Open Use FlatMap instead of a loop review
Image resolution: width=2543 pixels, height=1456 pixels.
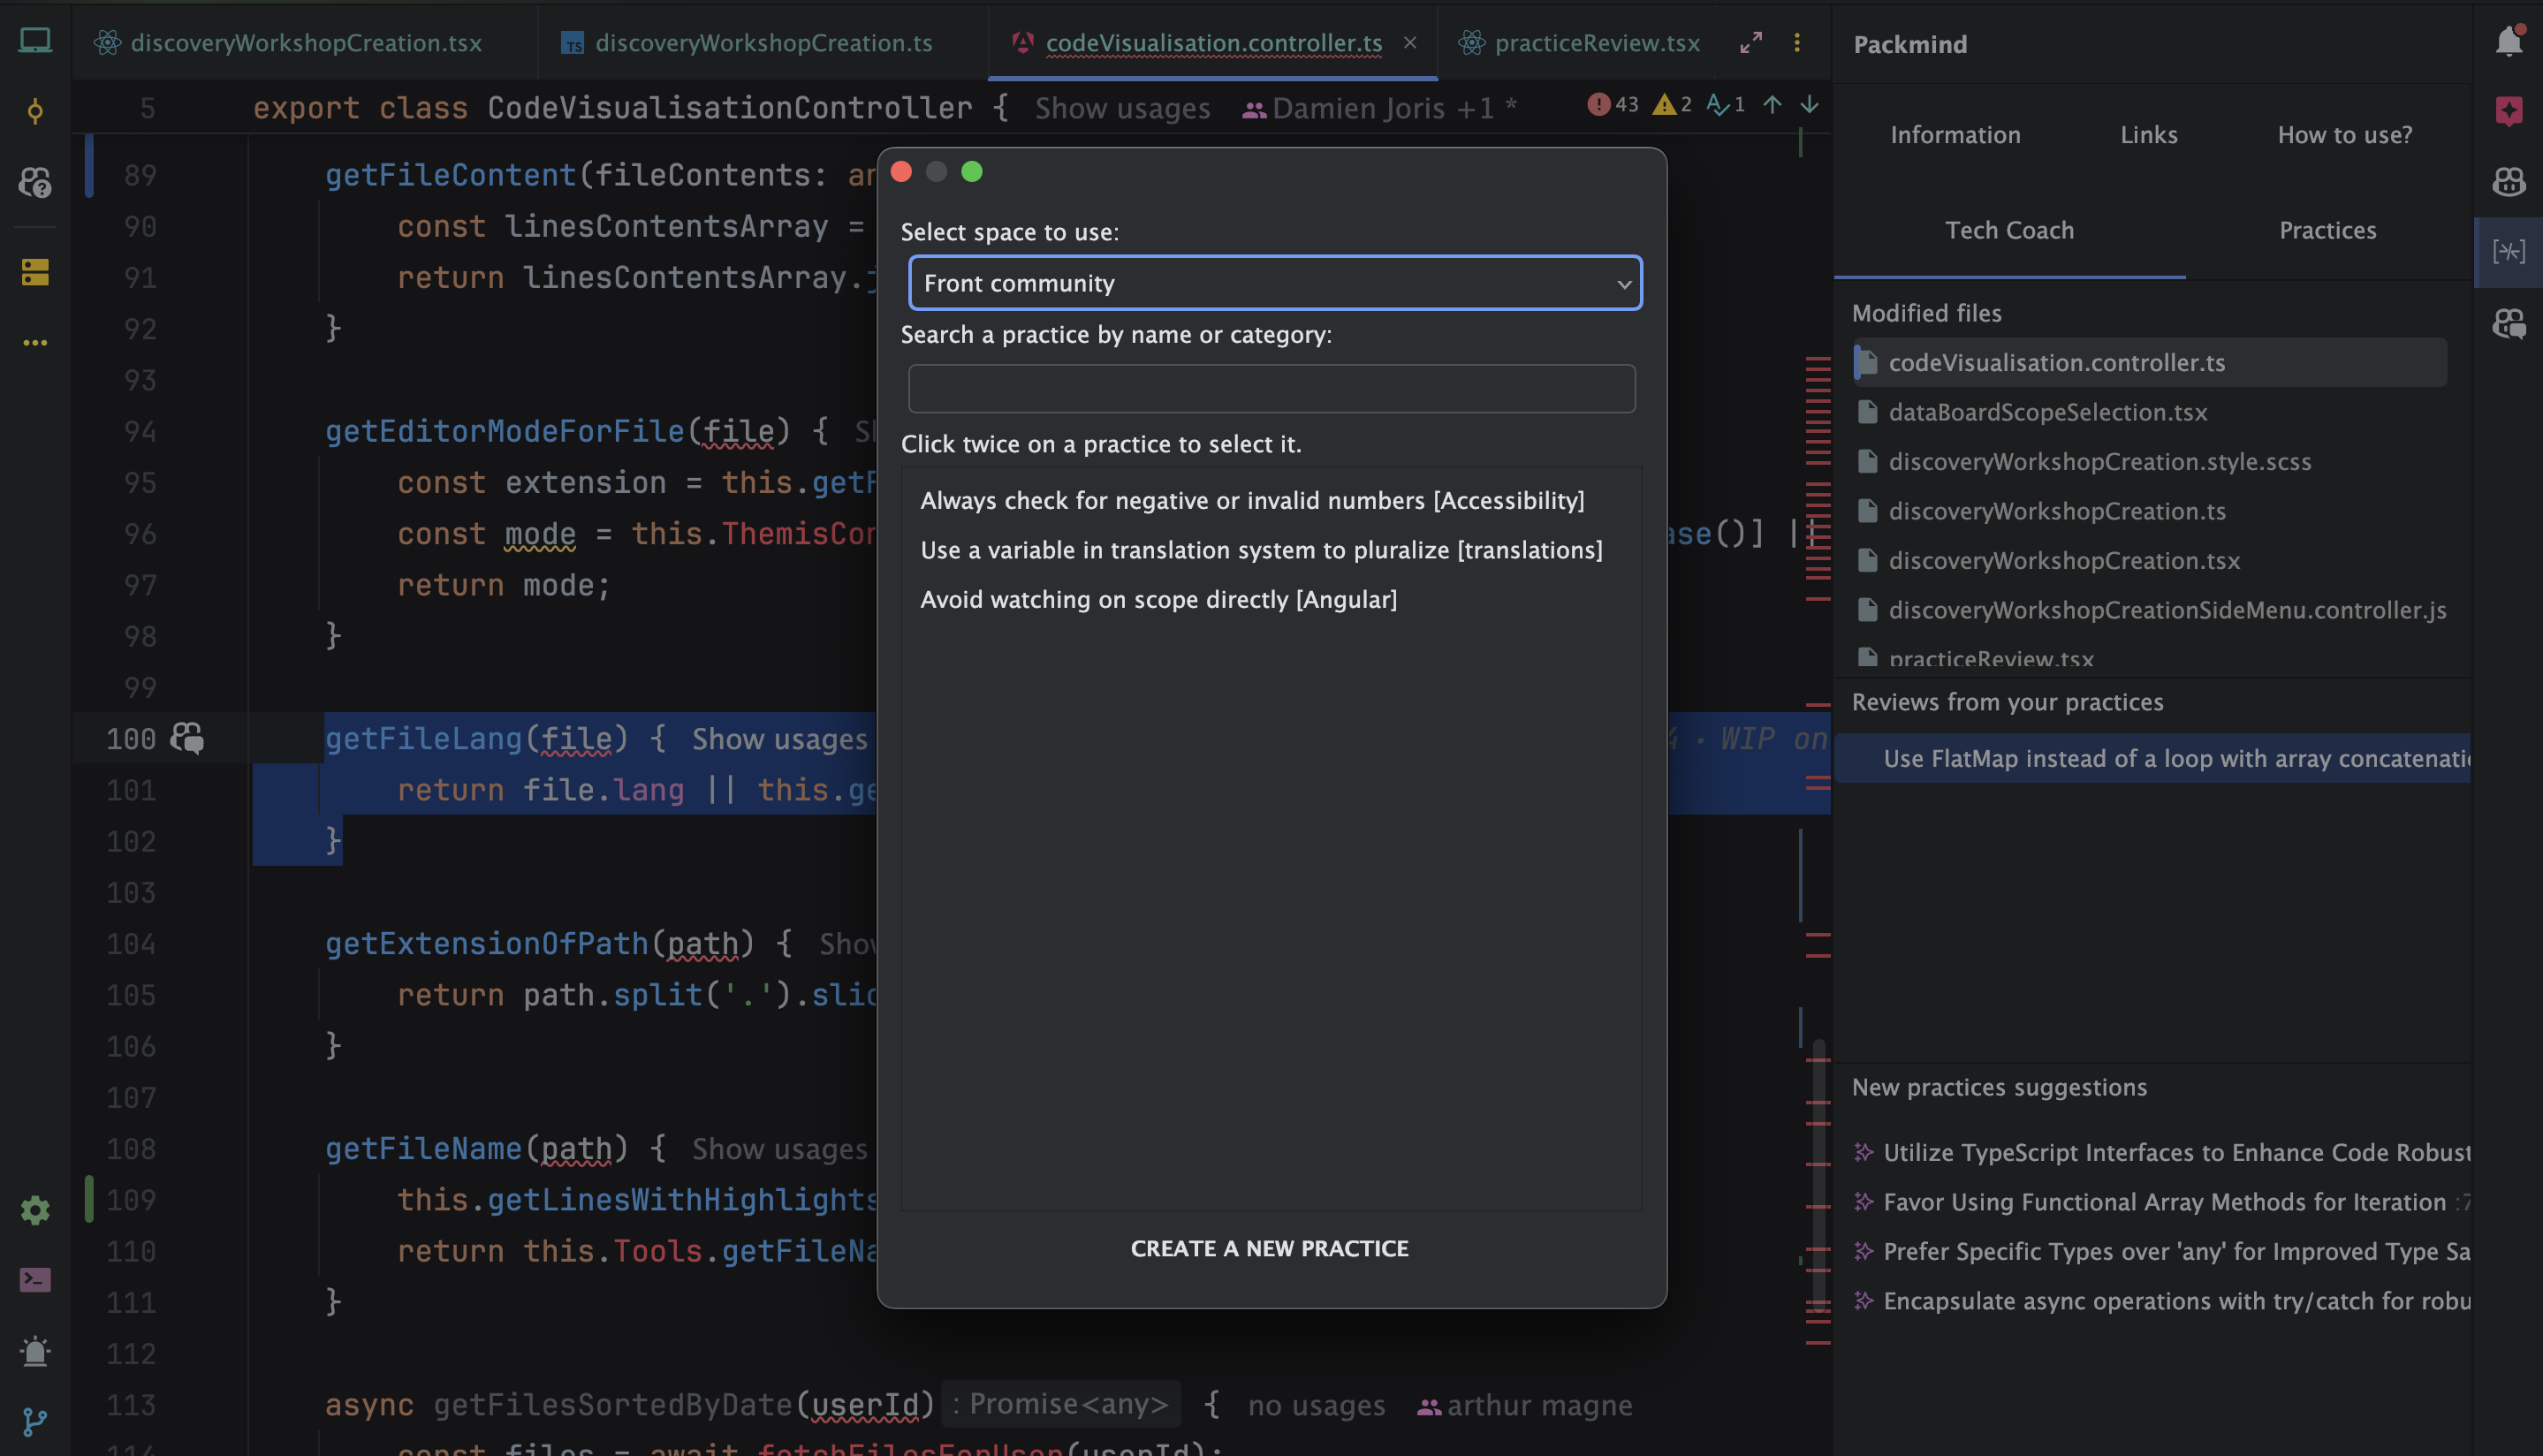point(2153,758)
